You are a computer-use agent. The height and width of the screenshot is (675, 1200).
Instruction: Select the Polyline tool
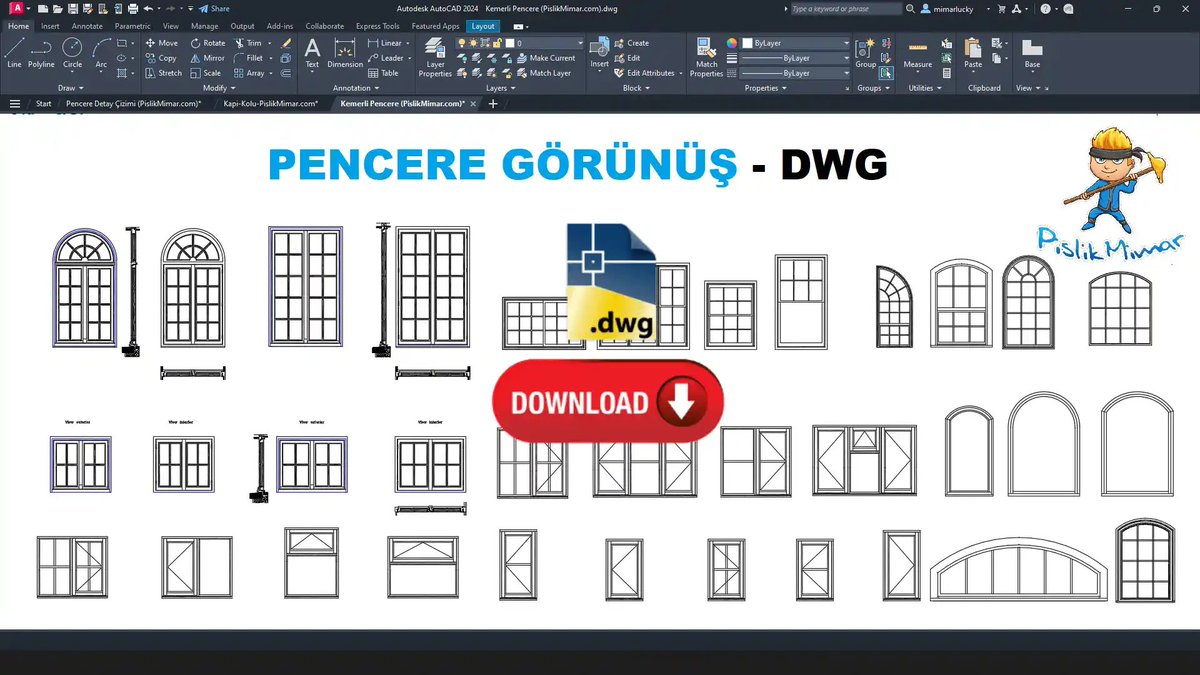(x=41, y=53)
